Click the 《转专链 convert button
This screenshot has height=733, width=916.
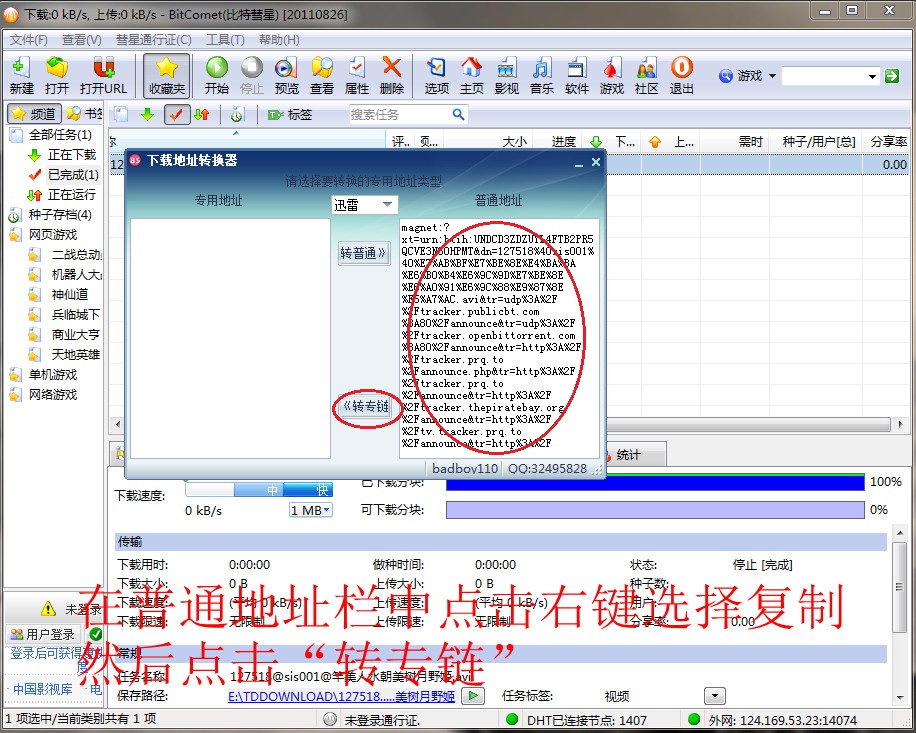366,407
